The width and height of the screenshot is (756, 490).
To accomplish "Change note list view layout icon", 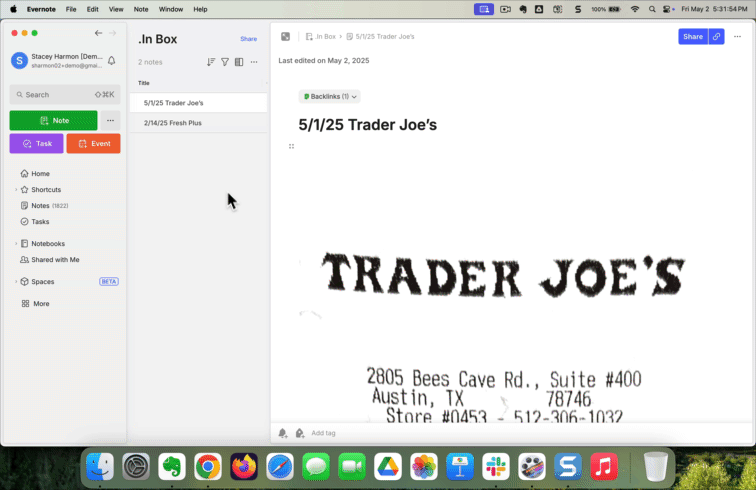I will point(239,62).
